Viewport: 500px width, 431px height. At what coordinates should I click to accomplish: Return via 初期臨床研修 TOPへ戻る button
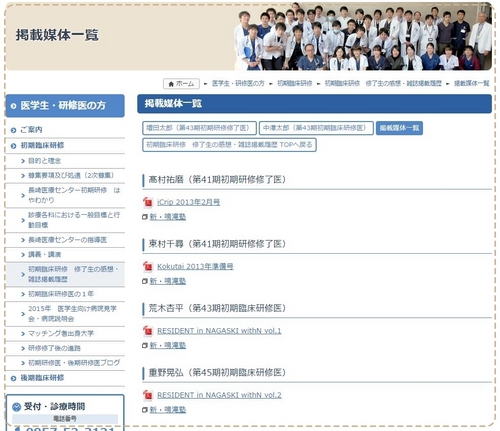229,145
